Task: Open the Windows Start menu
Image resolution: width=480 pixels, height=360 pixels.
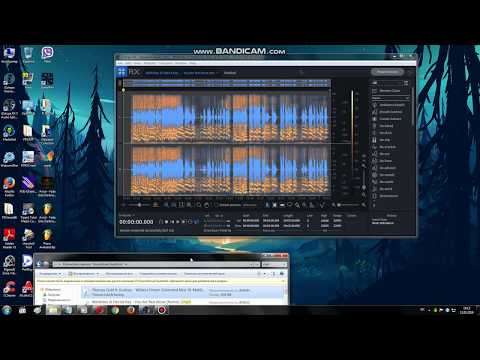Action: pos(7,310)
